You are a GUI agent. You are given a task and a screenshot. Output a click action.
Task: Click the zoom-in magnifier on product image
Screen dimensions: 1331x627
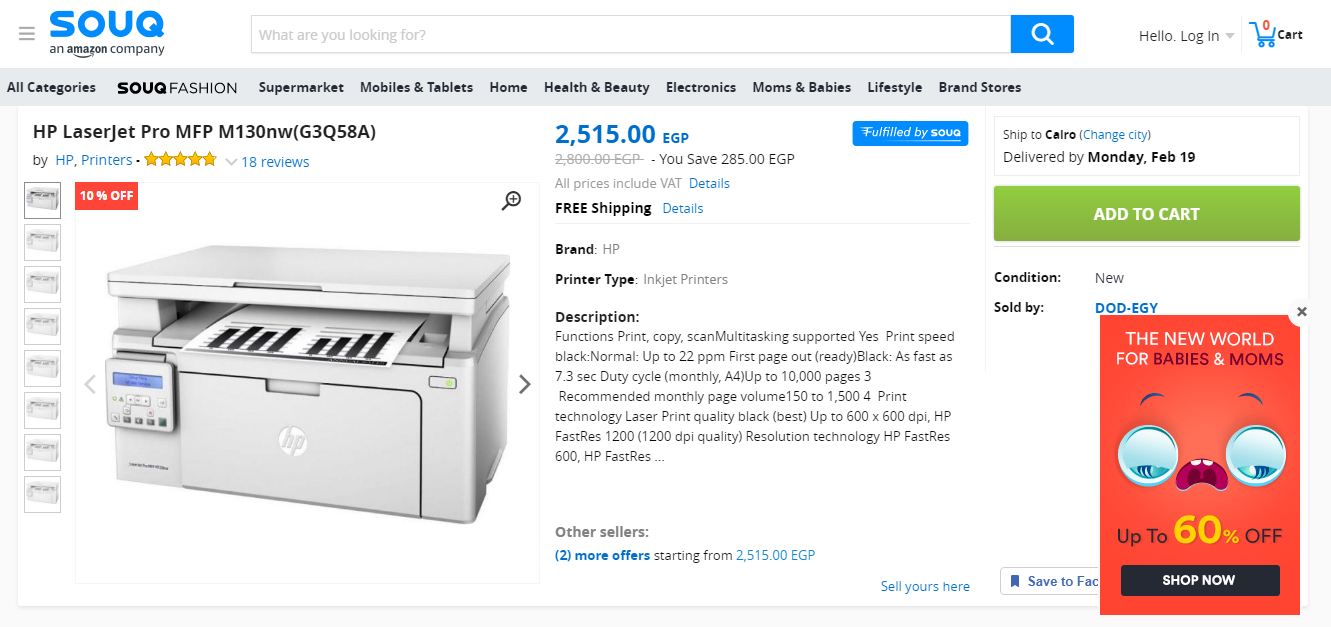511,201
